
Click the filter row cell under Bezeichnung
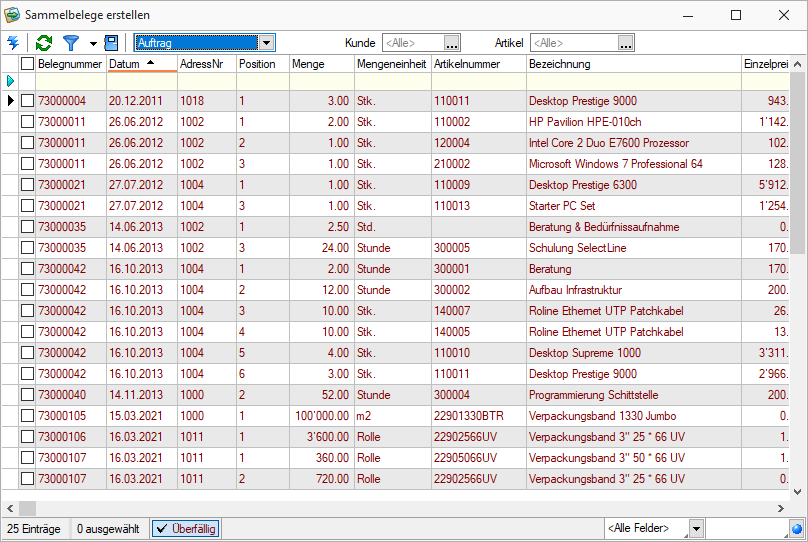634,81
